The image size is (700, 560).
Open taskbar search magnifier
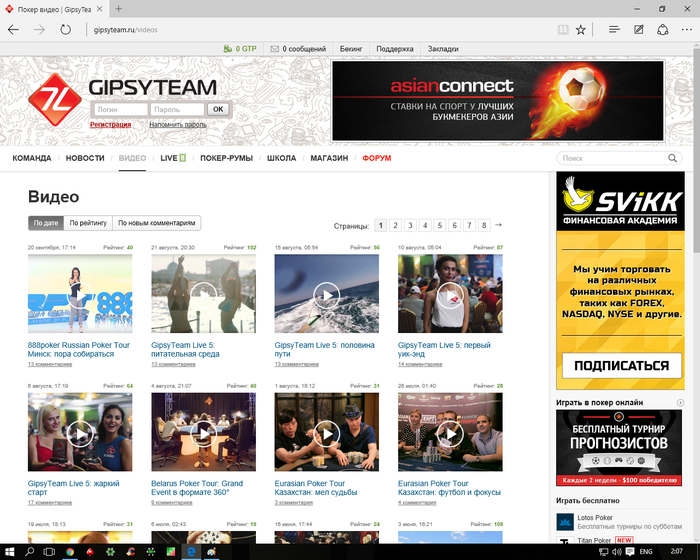click(x=29, y=552)
